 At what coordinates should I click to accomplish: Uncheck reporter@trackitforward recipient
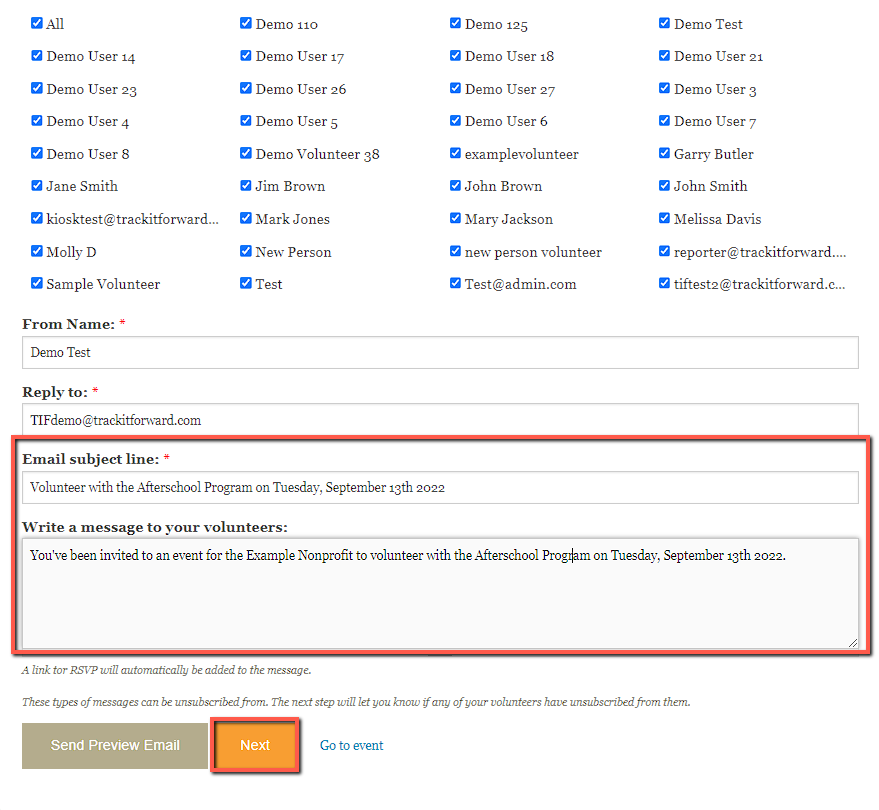[664, 251]
